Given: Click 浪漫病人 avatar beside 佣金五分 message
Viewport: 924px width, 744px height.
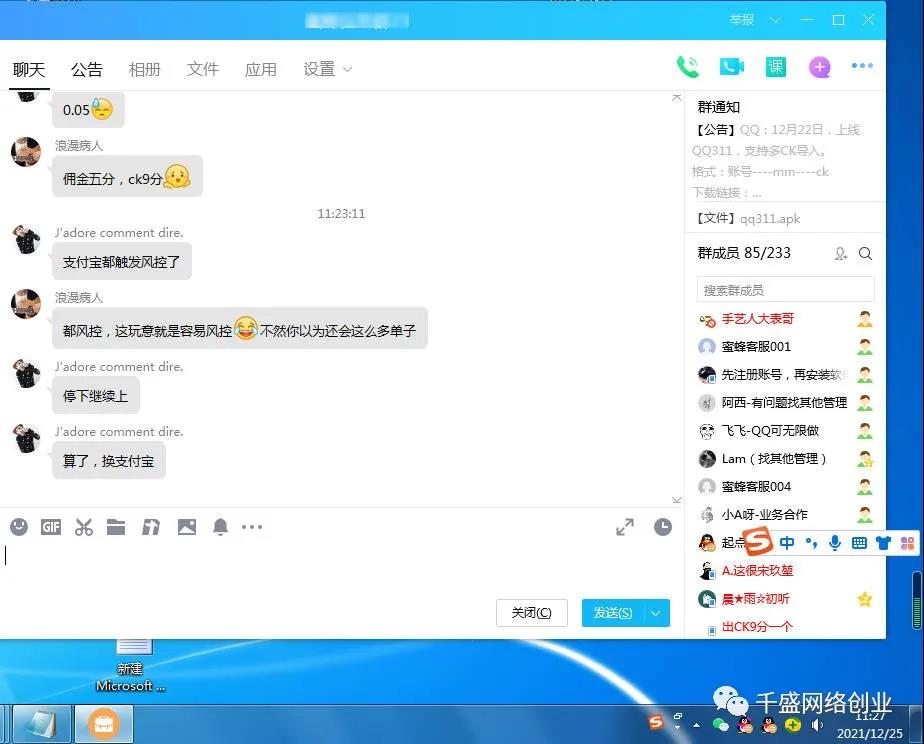Looking at the screenshot, I should tap(27, 152).
